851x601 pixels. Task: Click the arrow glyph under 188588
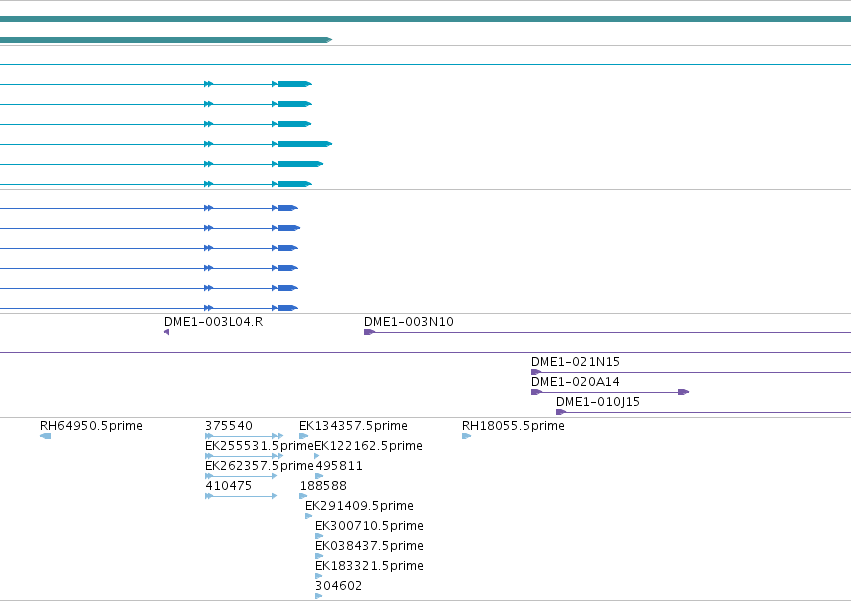point(303,496)
